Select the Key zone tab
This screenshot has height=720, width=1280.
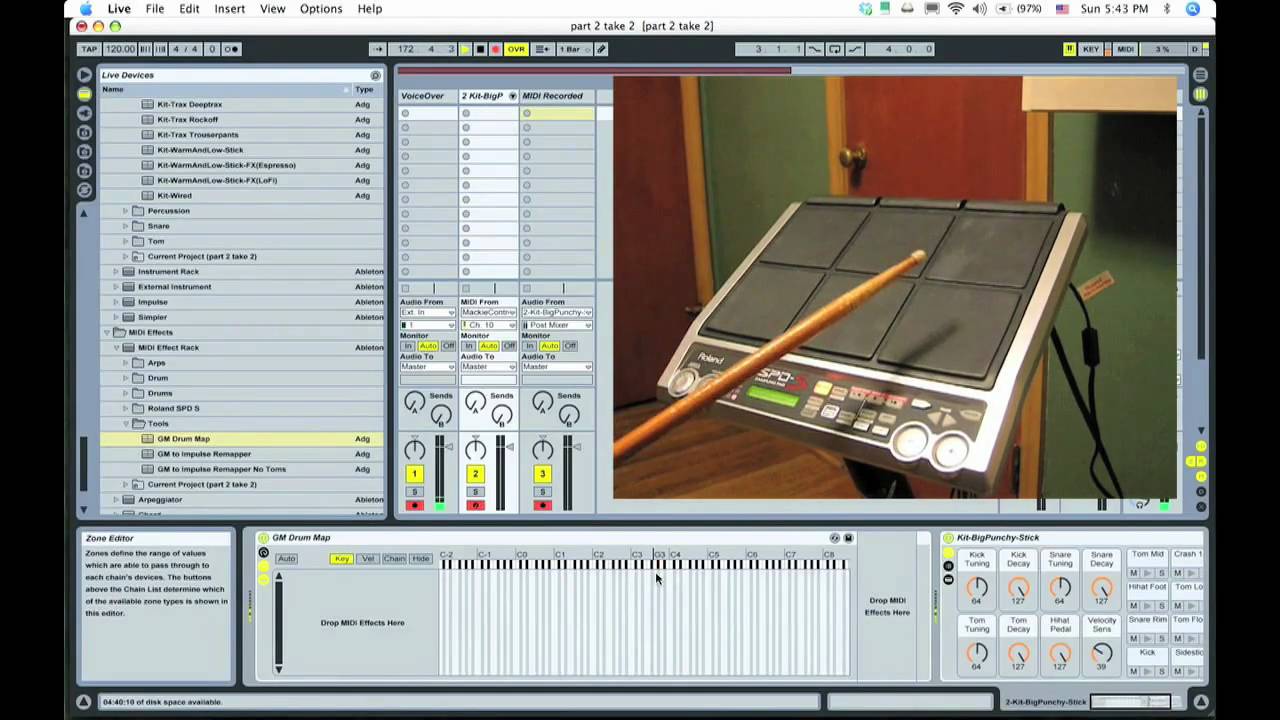(x=341, y=559)
